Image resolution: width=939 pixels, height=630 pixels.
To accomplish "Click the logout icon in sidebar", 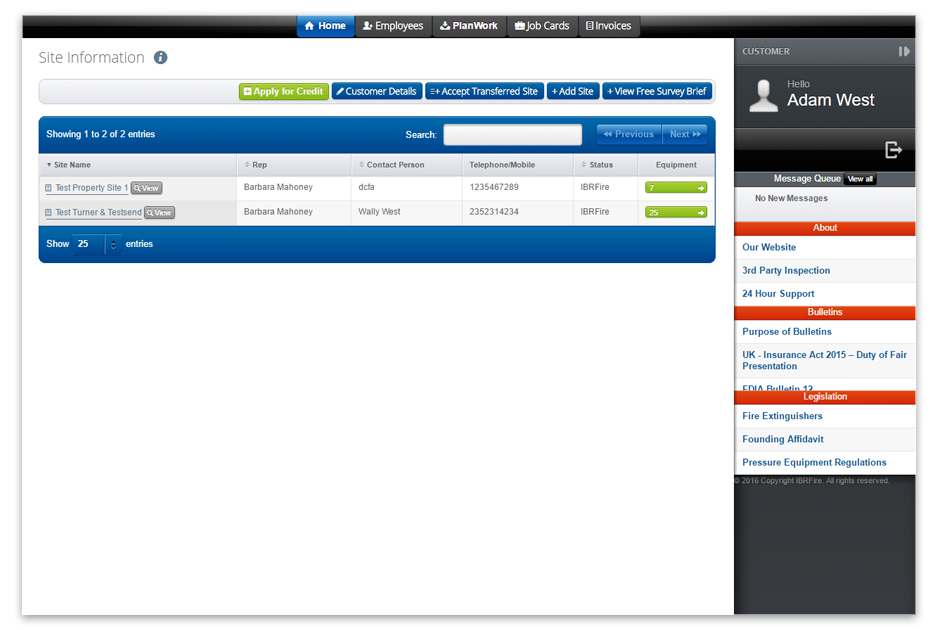I will point(893,149).
